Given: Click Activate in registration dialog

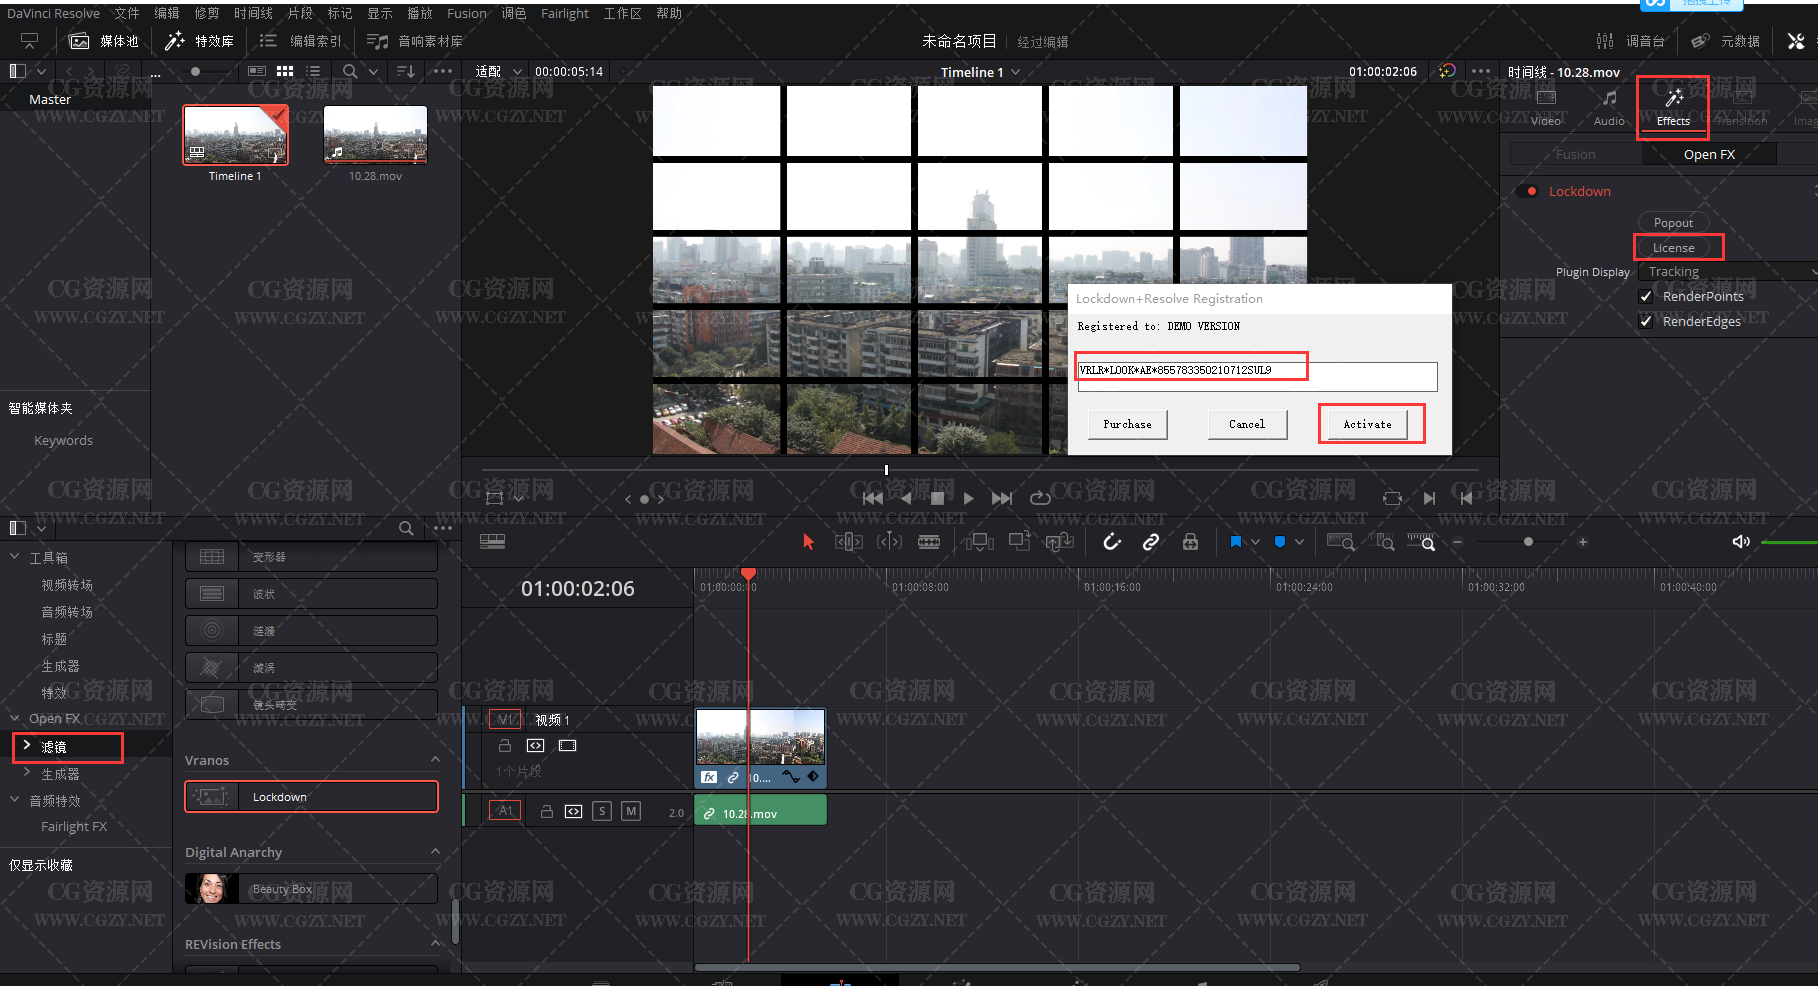Looking at the screenshot, I should click(x=1367, y=424).
